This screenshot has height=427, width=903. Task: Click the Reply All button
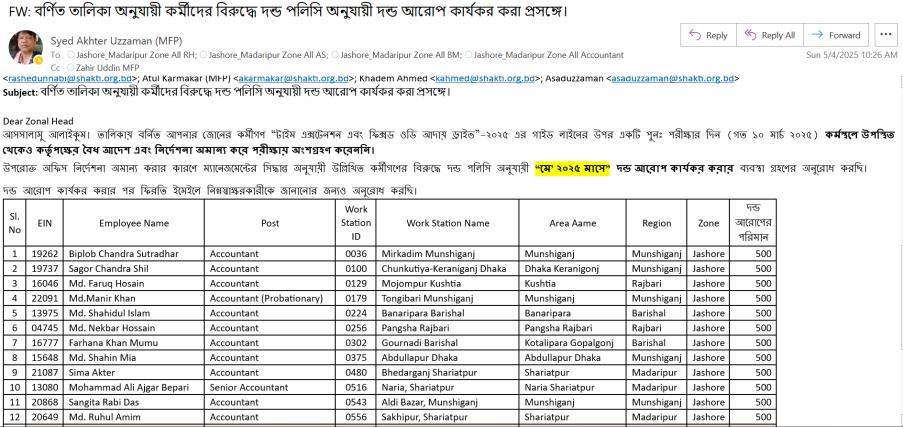(x=769, y=35)
